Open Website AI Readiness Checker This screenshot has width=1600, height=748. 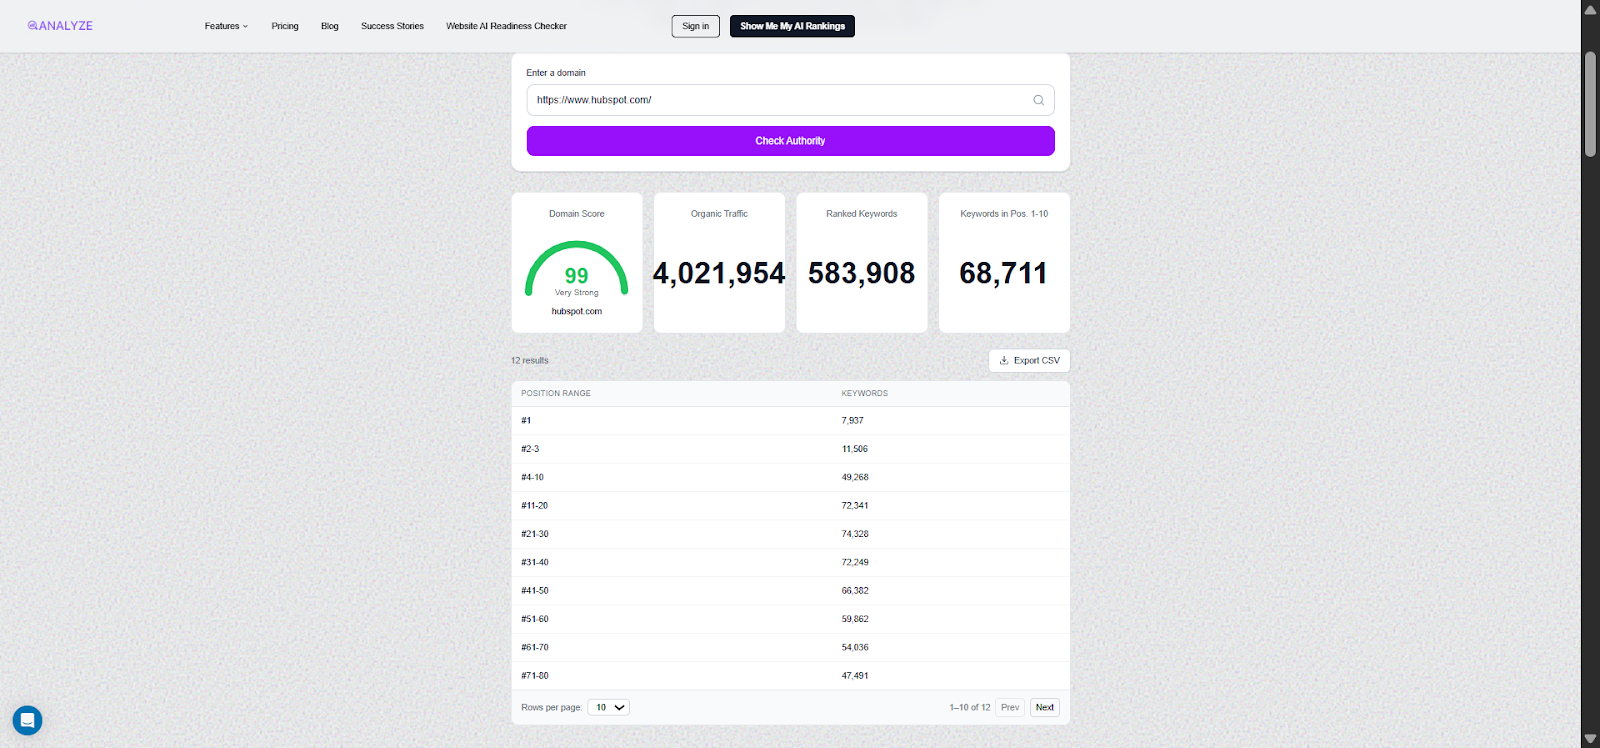(506, 26)
